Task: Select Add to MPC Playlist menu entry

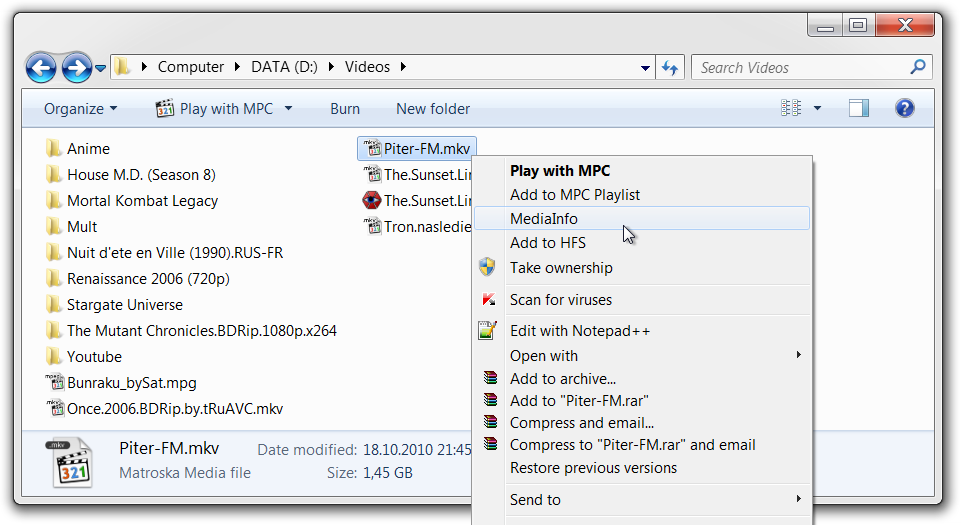Action: coord(574,194)
